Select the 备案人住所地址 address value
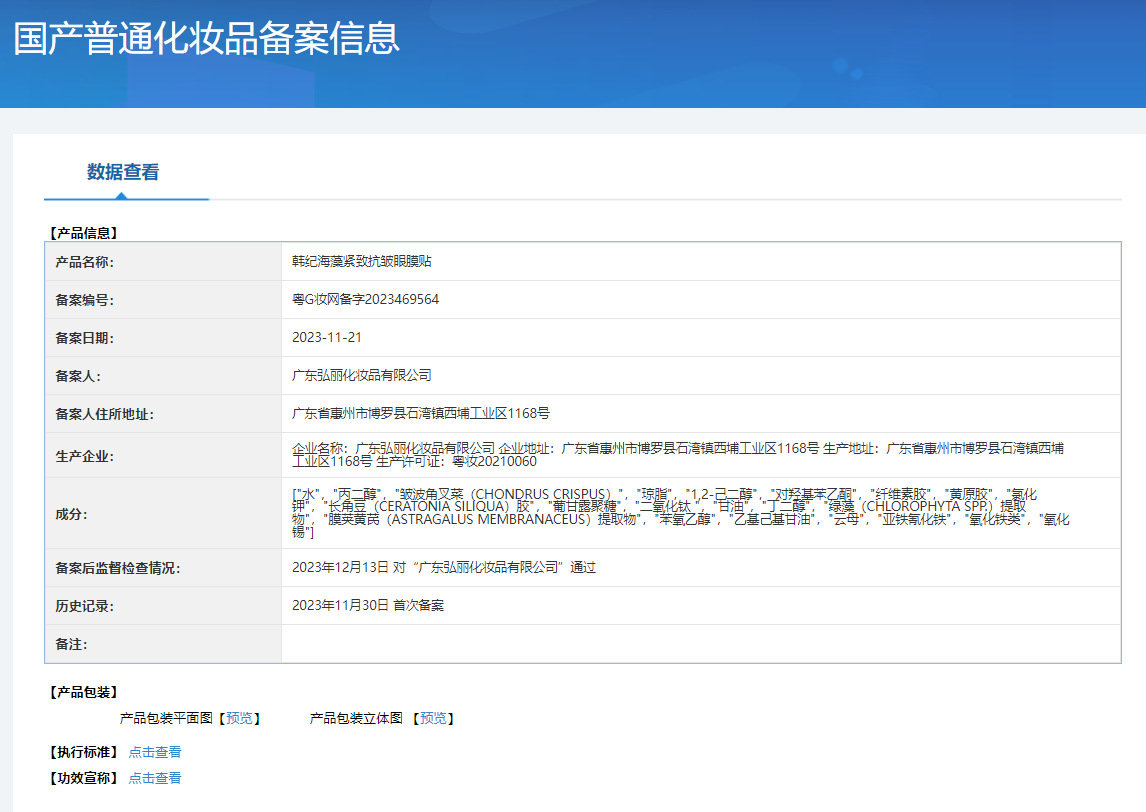This screenshot has width=1146, height=812. (421, 414)
